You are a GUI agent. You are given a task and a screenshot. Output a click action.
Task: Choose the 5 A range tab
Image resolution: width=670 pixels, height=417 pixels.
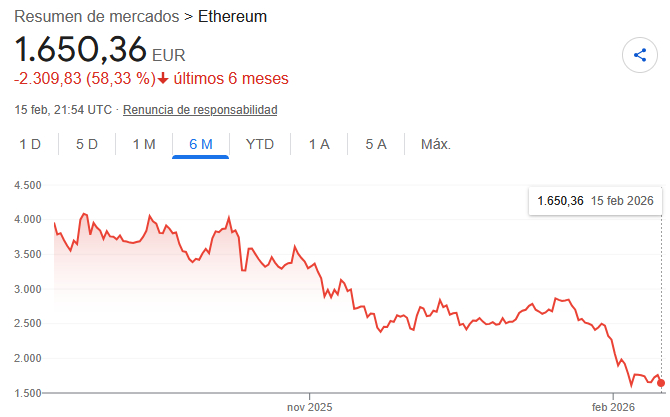(x=376, y=144)
